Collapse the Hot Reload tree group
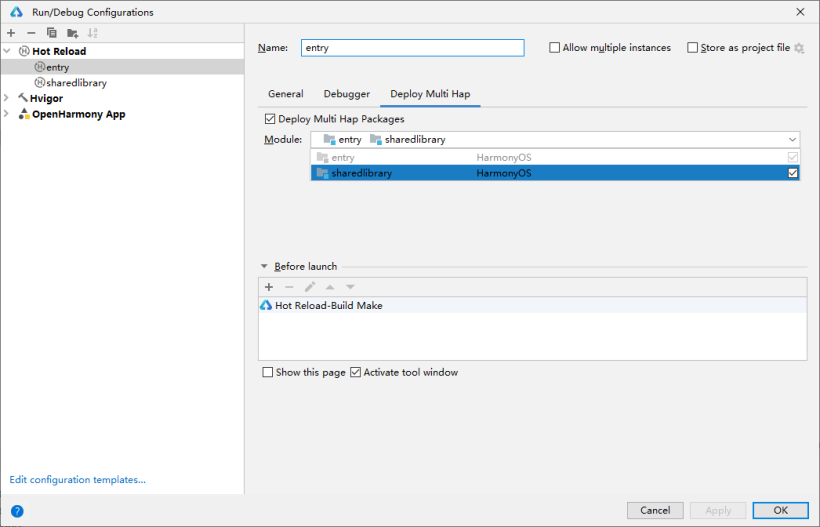This screenshot has height=527, width=820. 7,51
